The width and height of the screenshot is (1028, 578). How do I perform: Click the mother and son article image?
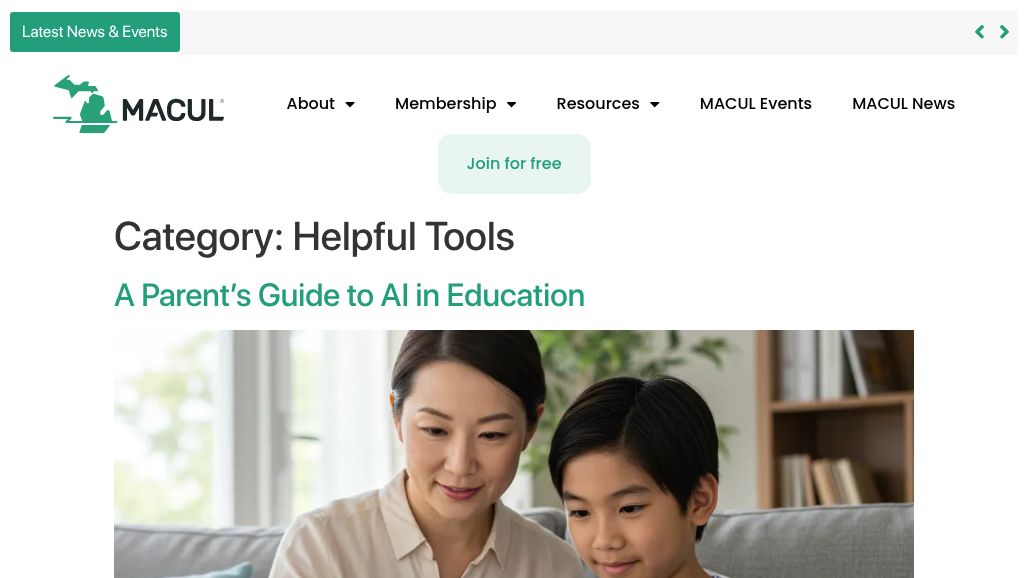(x=514, y=453)
